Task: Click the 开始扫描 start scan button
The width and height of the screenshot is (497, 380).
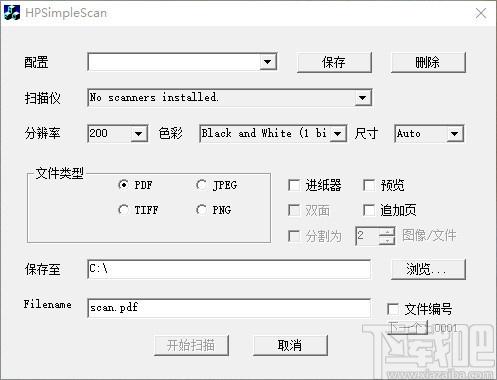Action: (191, 345)
